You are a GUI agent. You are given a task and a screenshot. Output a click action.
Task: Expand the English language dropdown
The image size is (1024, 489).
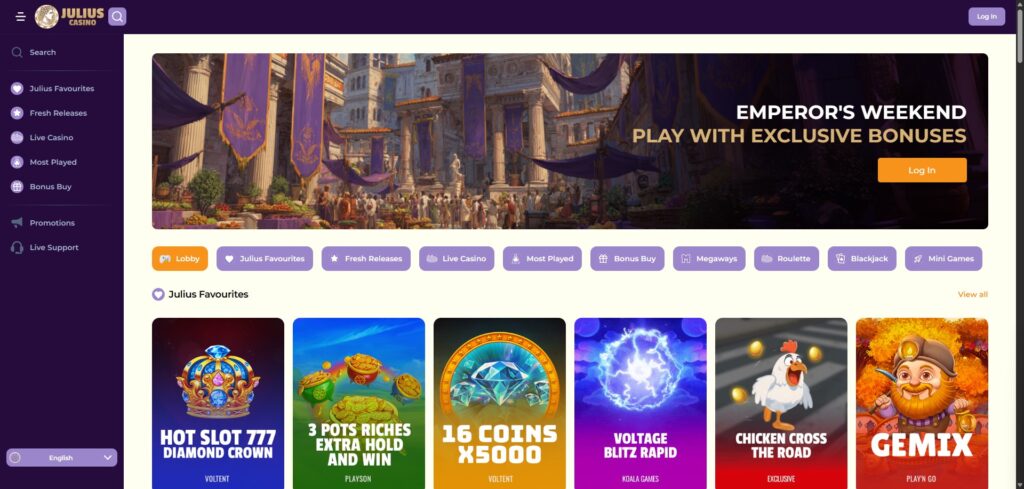[x=61, y=458]
